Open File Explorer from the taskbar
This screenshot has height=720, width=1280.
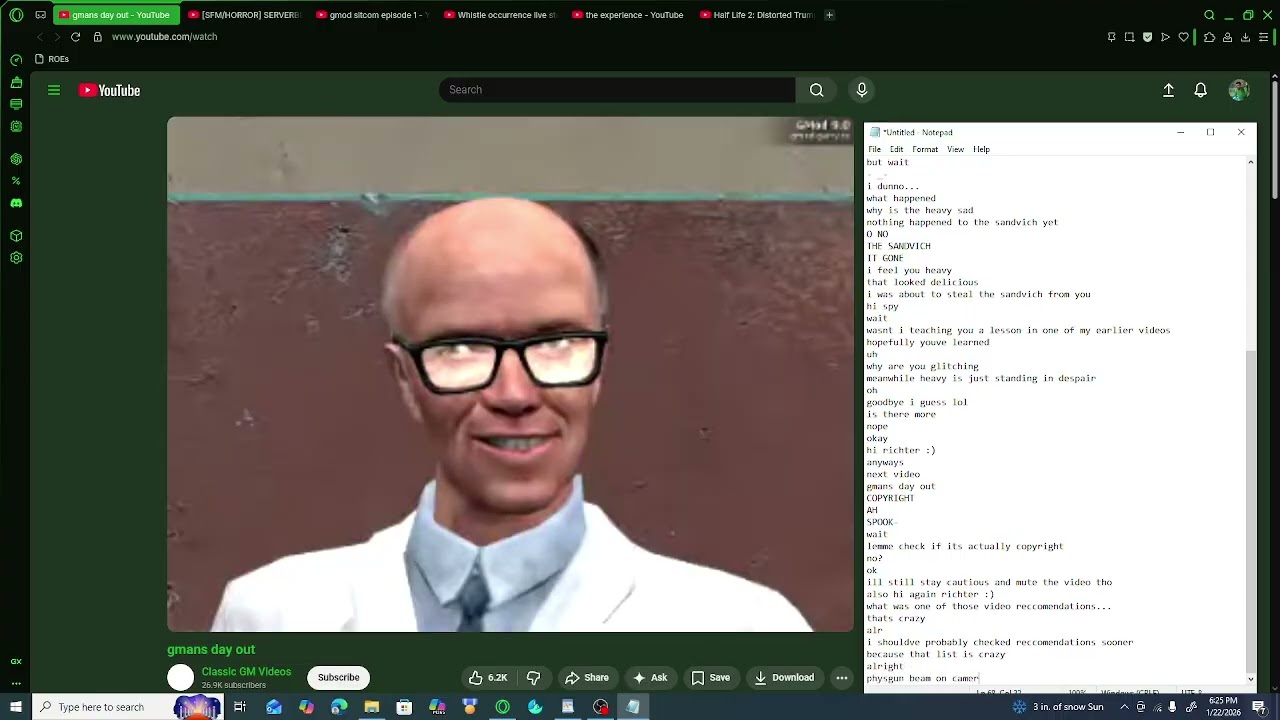pyautogui.click(x=372, y=707)
